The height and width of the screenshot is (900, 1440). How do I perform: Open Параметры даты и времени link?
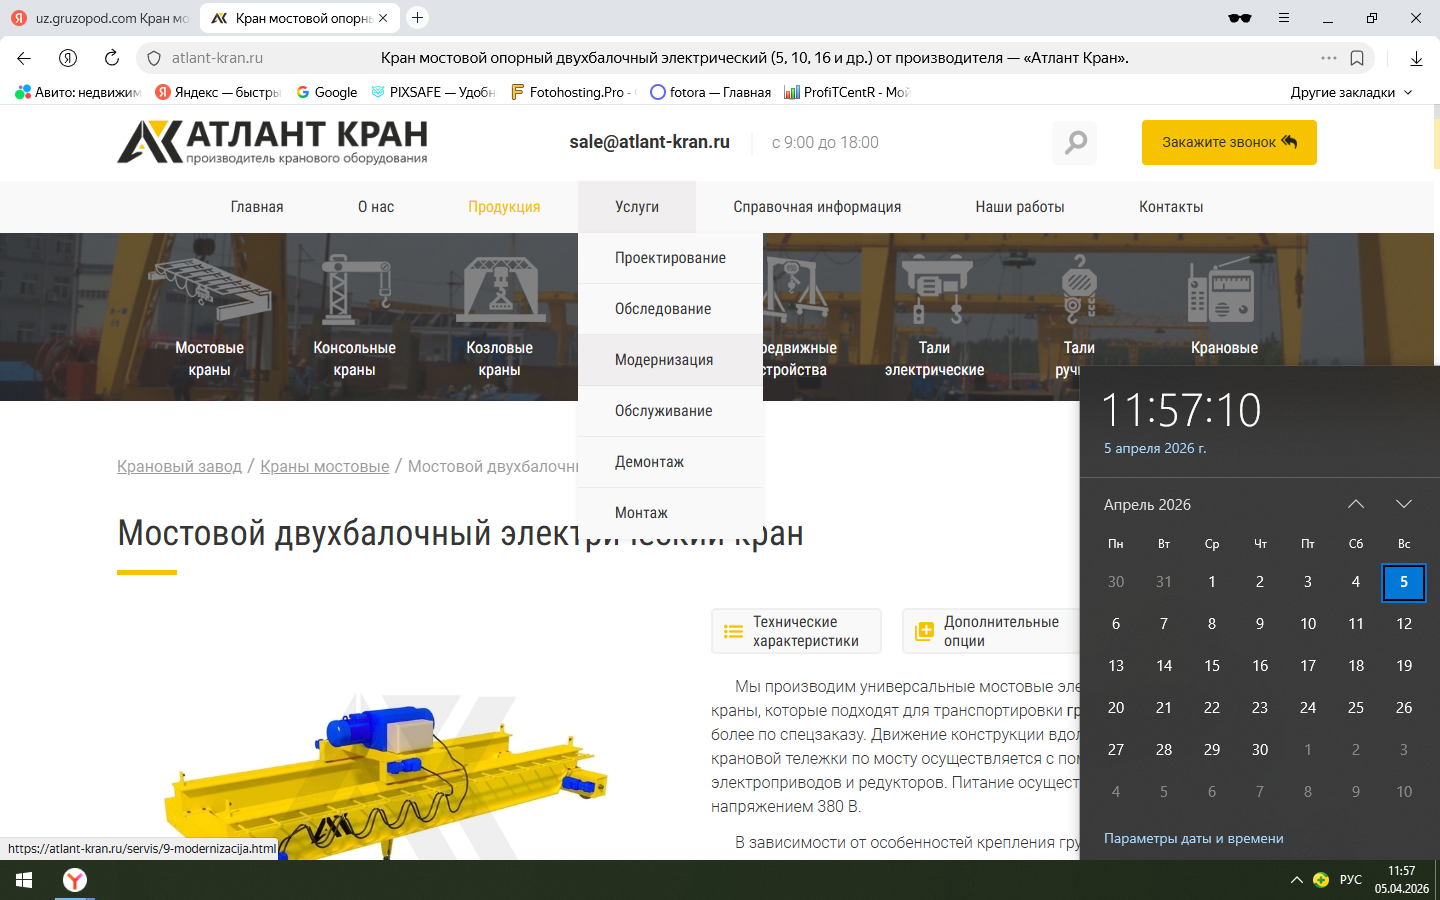coord(1193,839)
